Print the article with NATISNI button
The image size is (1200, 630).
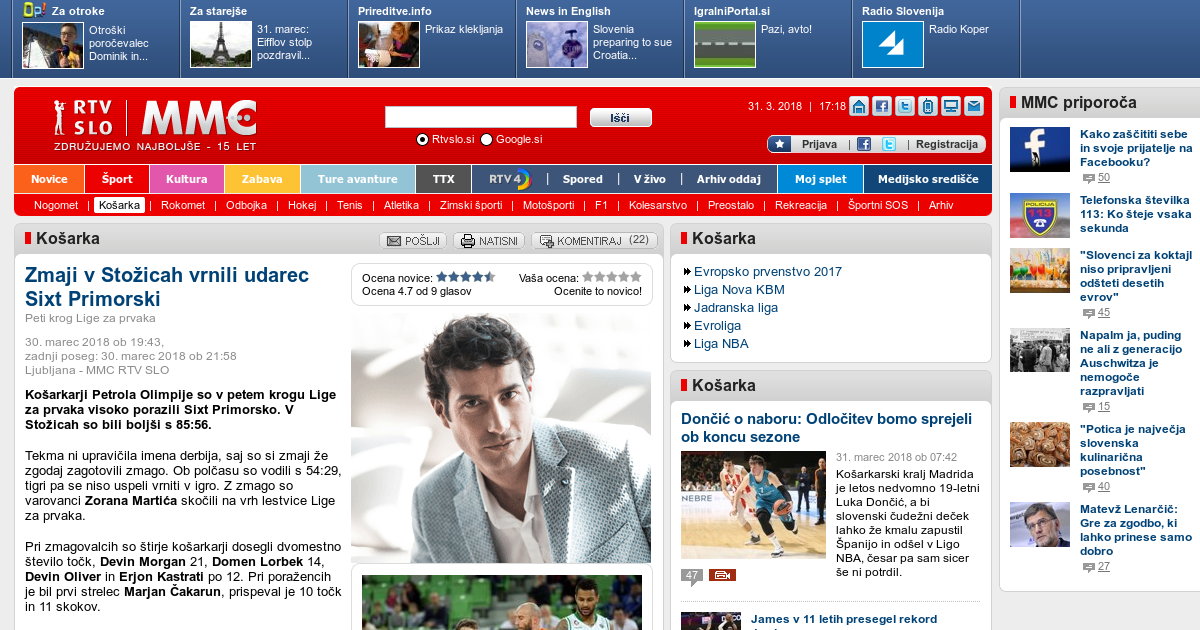point(489,241)
